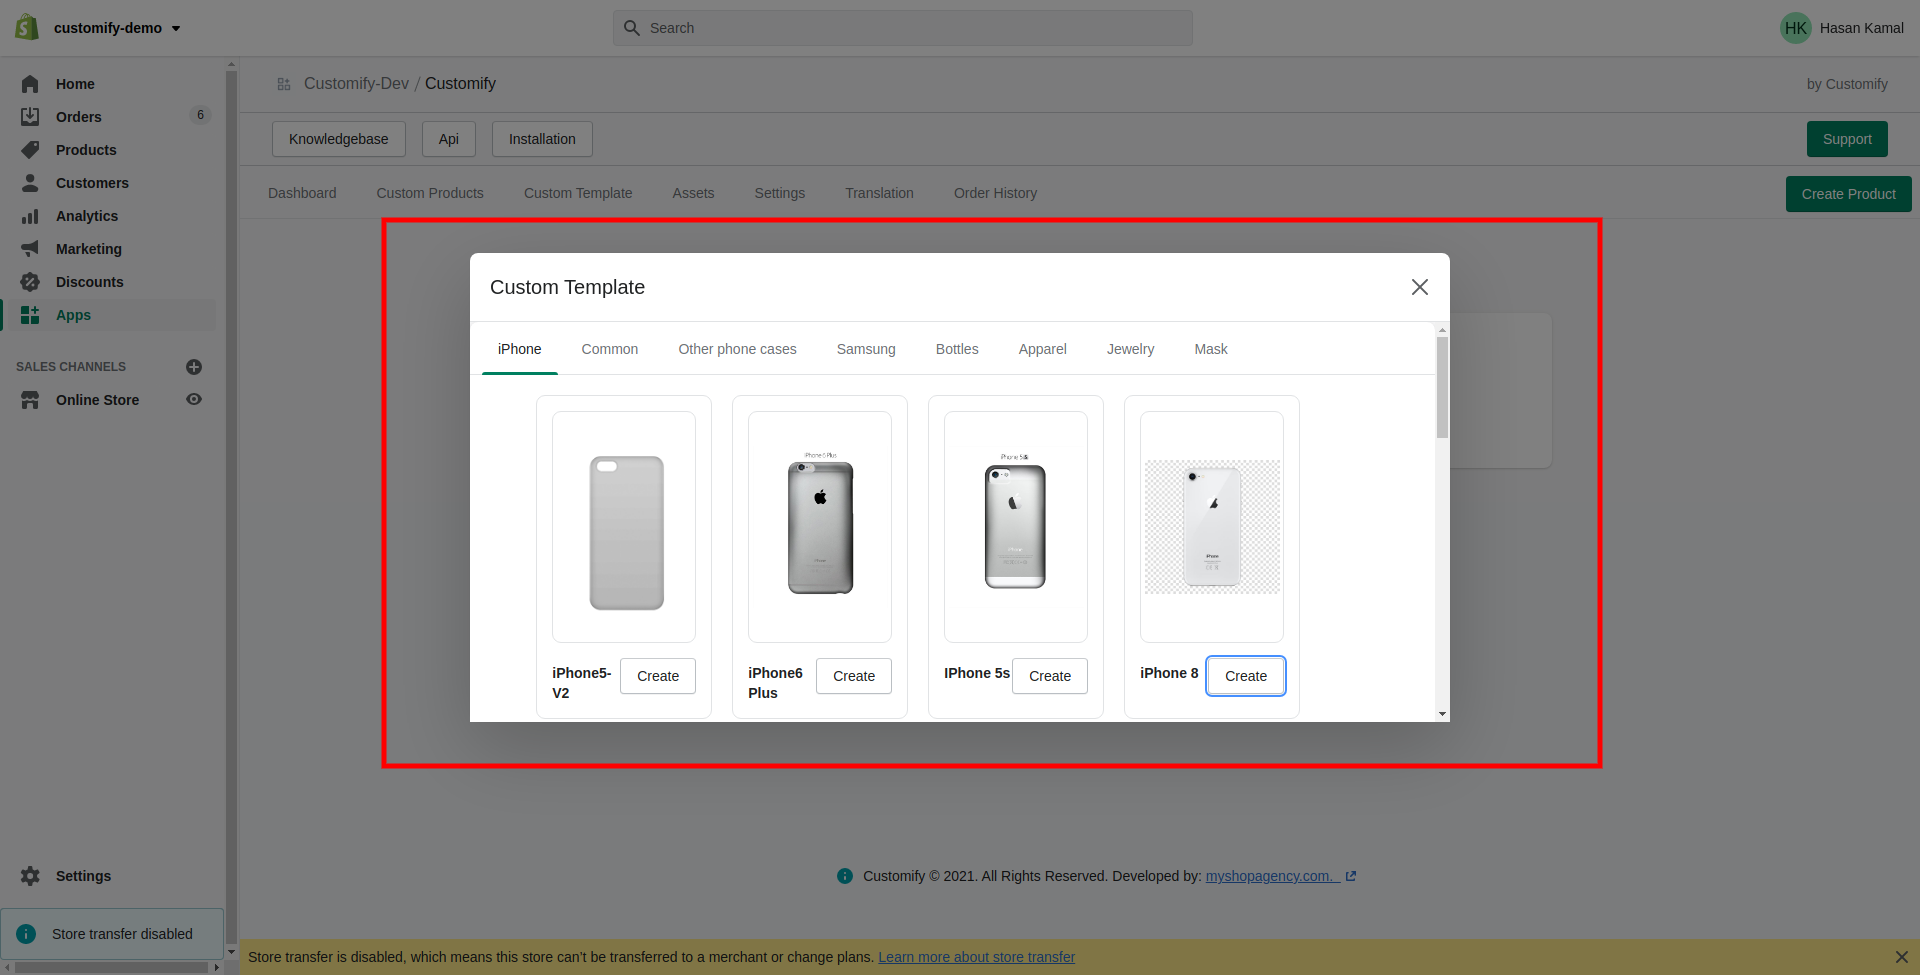Open the Installation button
The width and height of the screenshot is (1920, 975).
pos(542,139)
